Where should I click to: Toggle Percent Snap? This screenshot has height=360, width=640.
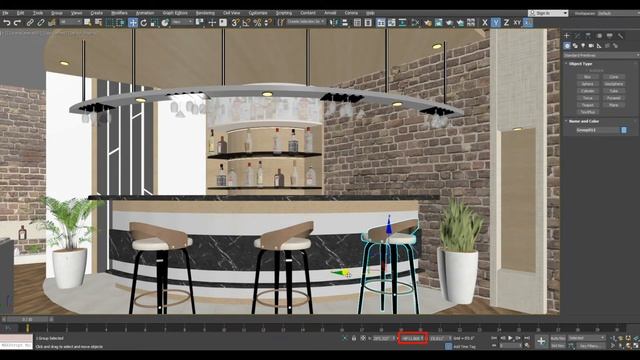[x=257, y=23]
